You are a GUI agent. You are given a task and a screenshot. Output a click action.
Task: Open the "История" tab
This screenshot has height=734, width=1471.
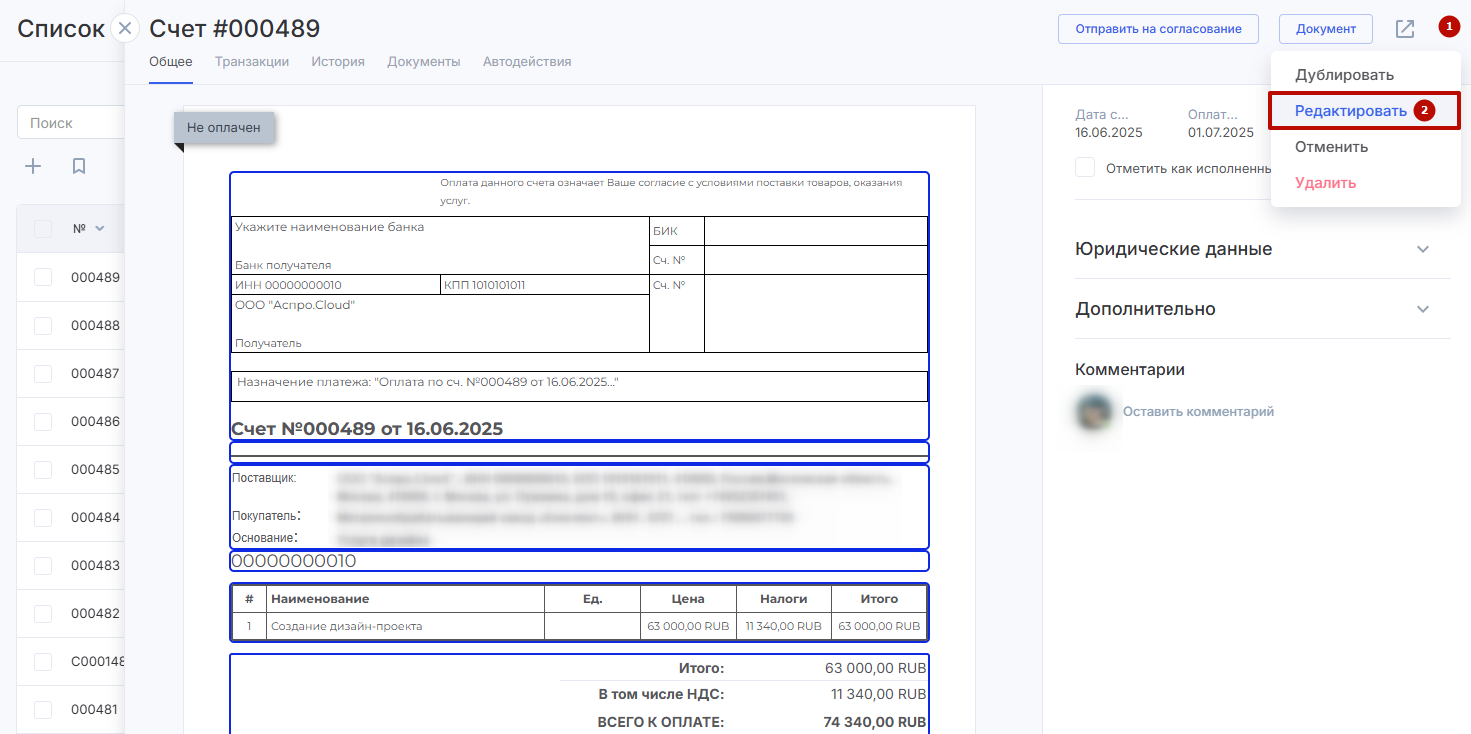click(x=337, y=62)
